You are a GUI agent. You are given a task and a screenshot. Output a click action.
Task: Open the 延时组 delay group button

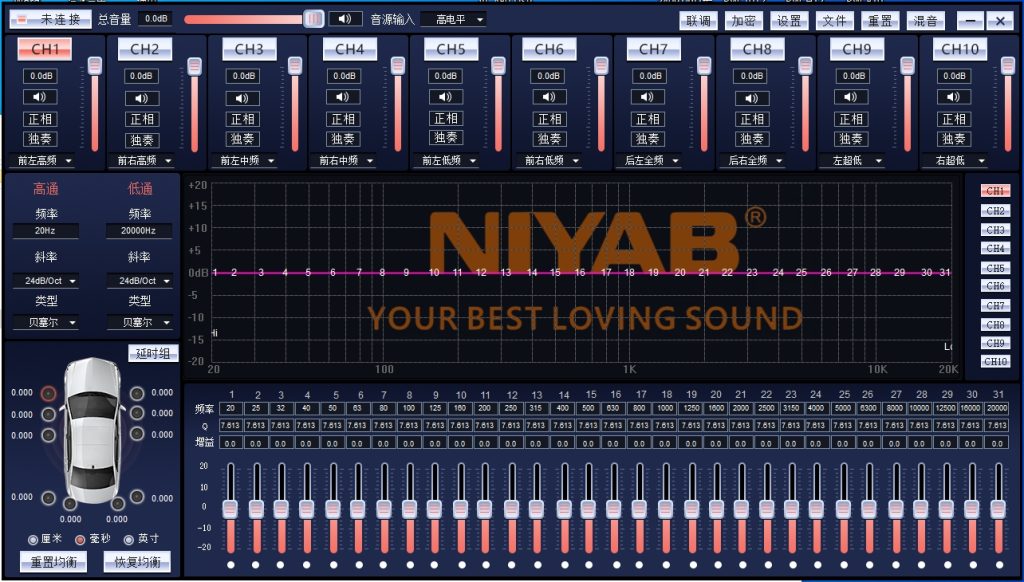(153, 353)
